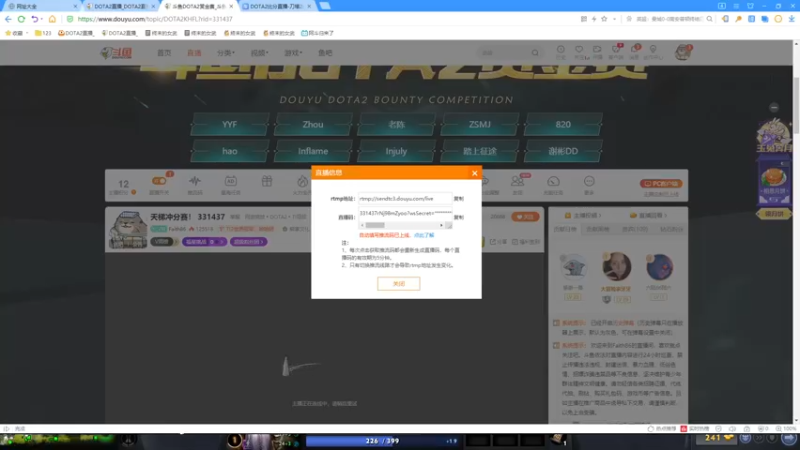Click the orange-bordered close button in dialog
Screen dimensions: 800x450
click(x=398, y=284)
